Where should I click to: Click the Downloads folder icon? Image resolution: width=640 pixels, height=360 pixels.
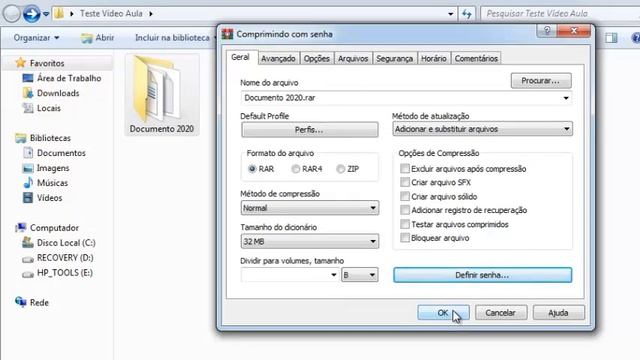coord(28,93)
